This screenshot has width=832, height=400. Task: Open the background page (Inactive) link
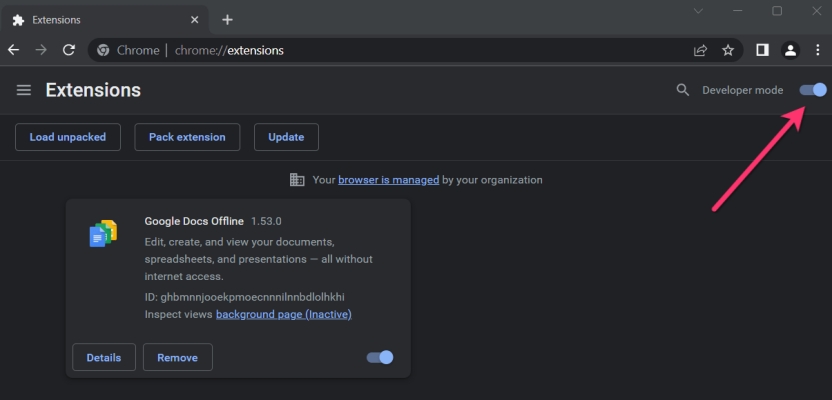click(x=284, y=314)
